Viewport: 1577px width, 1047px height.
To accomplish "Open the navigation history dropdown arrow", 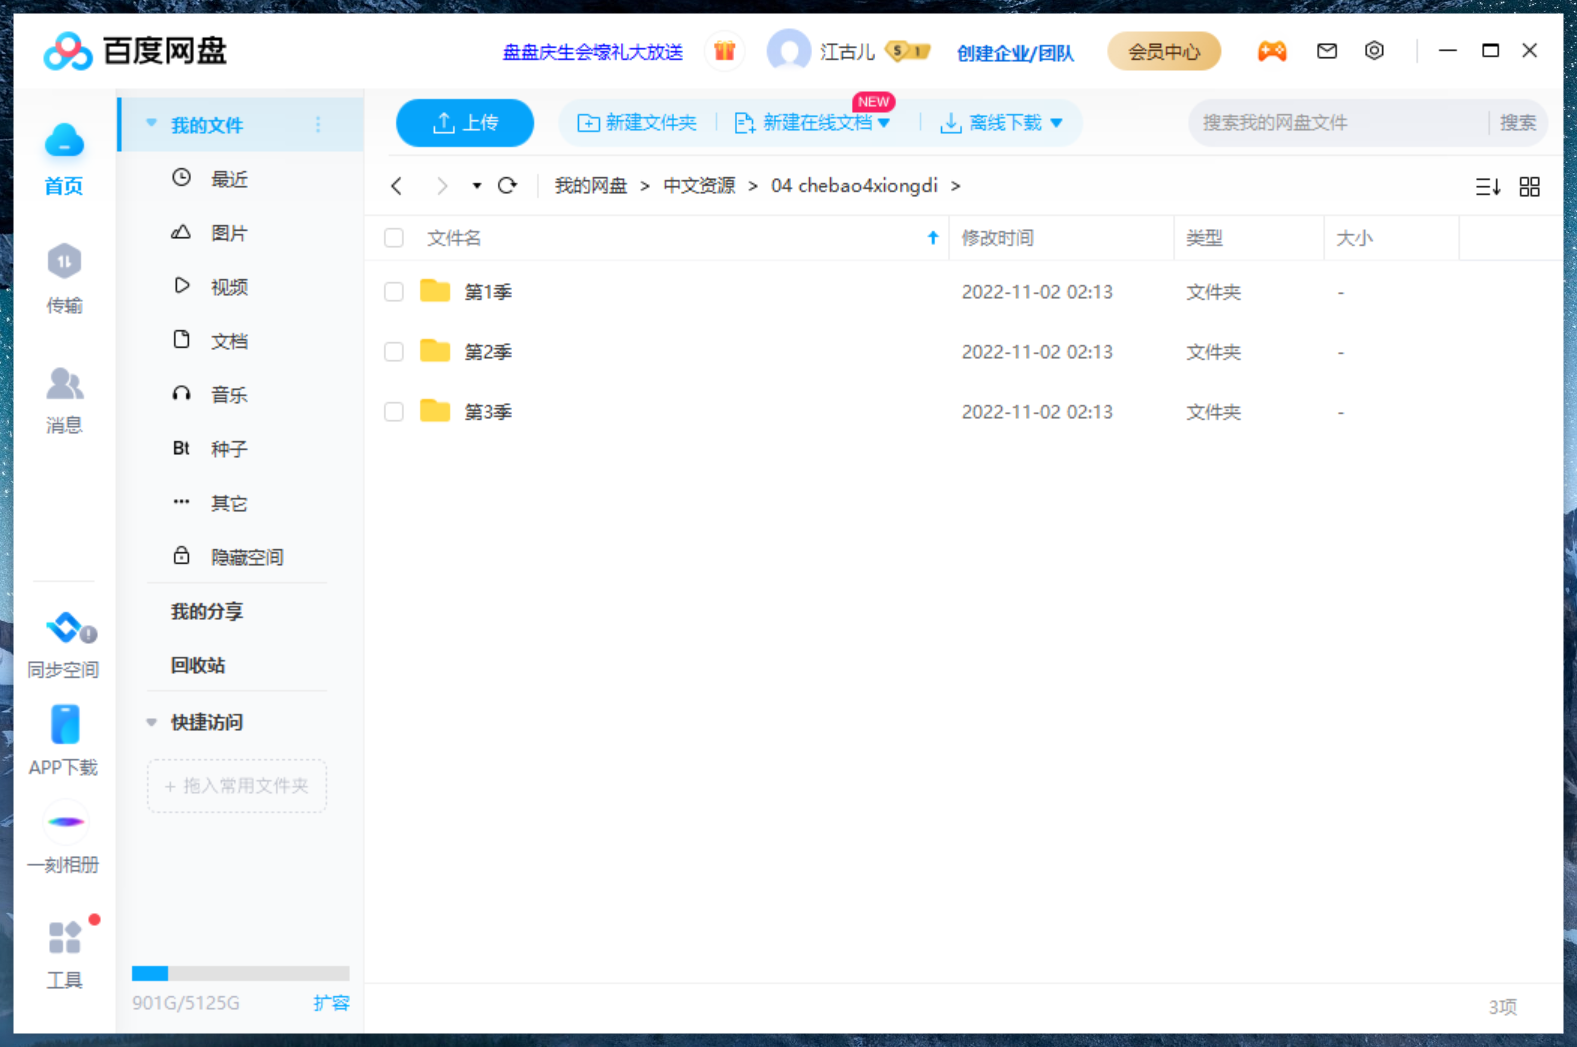I will click(x=477, y=186).
